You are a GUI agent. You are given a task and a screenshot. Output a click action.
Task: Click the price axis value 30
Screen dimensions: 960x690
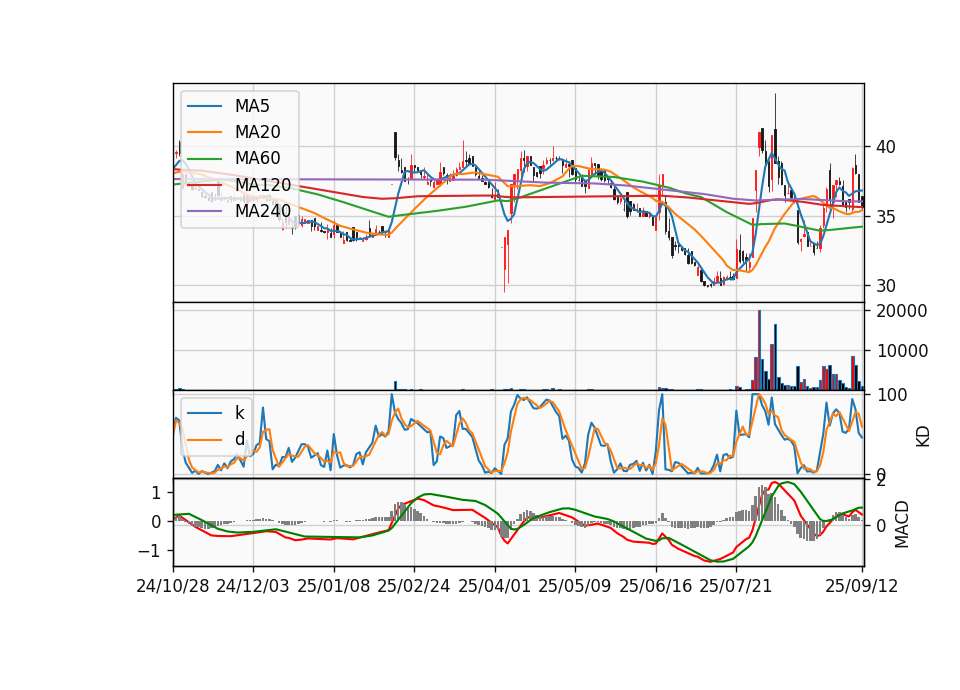click(885, 286)
